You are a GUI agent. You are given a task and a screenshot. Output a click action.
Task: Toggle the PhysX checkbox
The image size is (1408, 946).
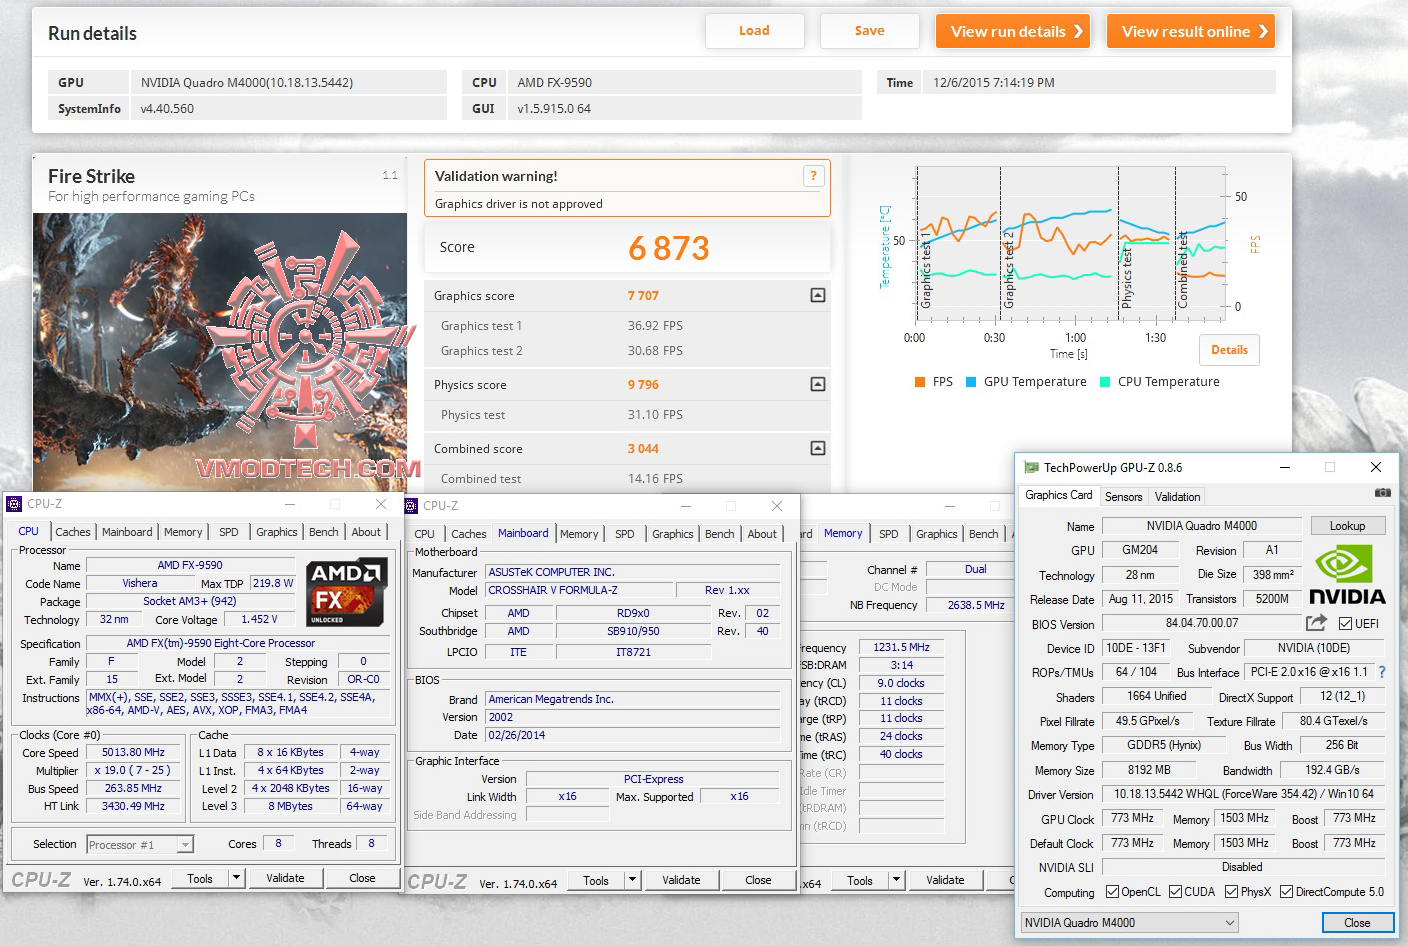pyautogui.click(x=1231, y=892)
